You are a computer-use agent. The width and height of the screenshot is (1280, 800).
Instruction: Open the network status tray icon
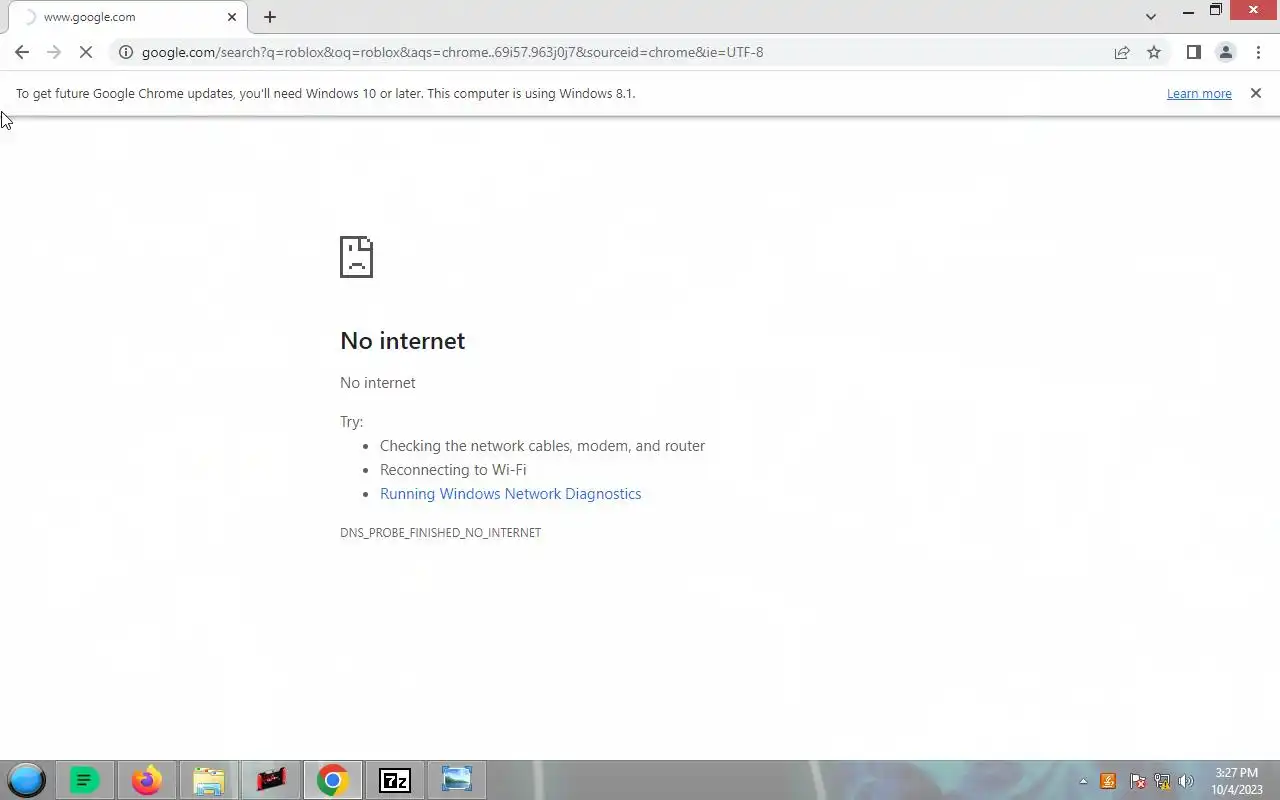tap(1162, 782)
